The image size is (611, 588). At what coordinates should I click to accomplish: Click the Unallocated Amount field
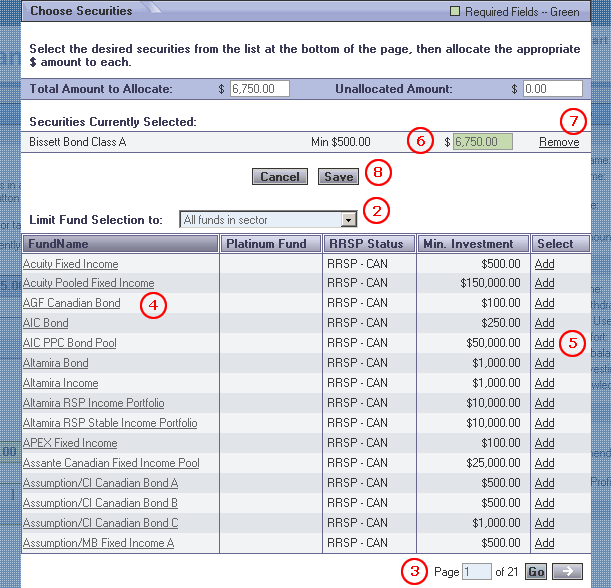(x=551, y=89)
